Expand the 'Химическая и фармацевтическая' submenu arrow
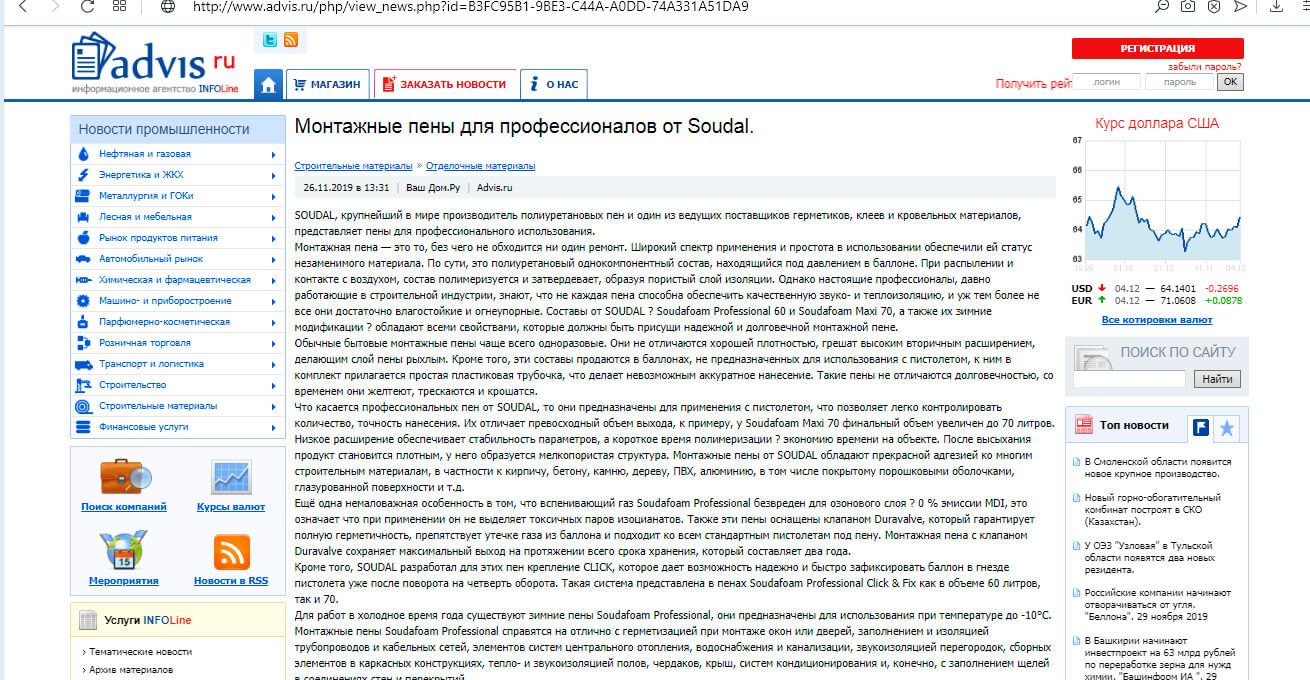The height and width of the screenshot is (680, 1310). coord(273,280)
